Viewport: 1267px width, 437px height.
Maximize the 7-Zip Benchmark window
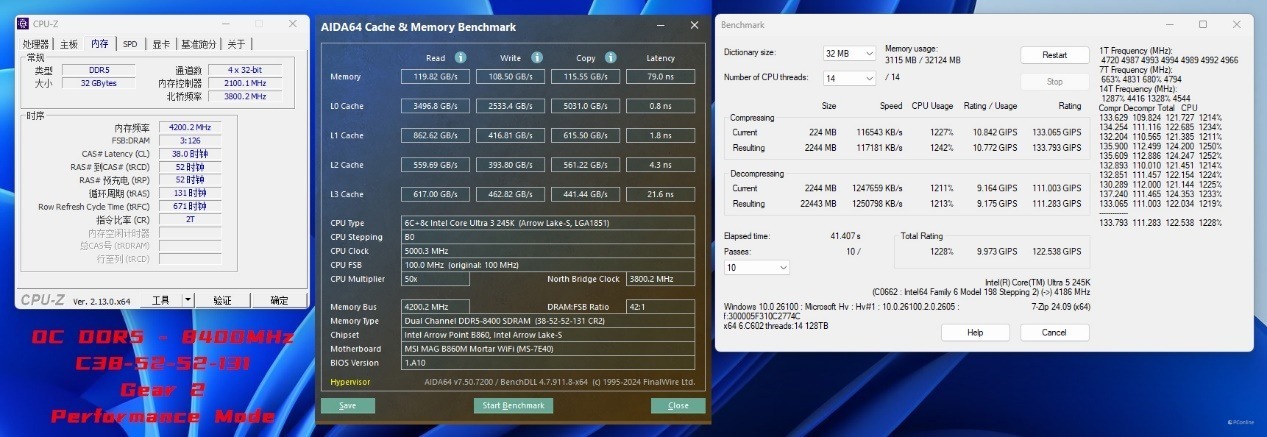[1203, 24]
